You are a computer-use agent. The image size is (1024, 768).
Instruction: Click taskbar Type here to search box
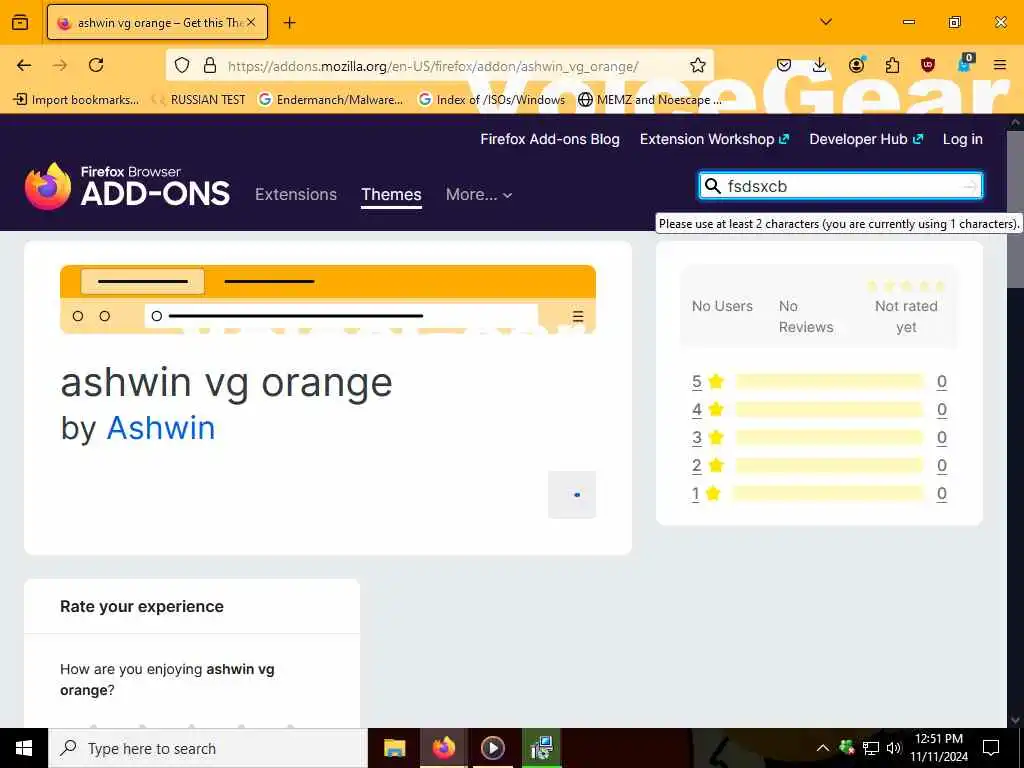[208, 748]
